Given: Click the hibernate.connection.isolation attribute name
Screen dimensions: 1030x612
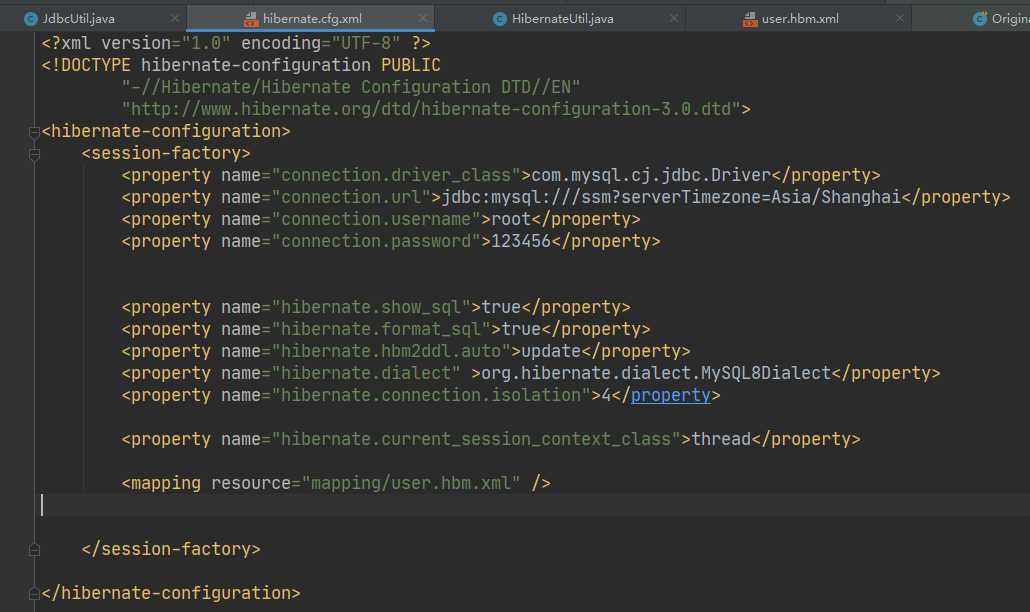Looking at the screenshot, I should (x=431, y=395).
